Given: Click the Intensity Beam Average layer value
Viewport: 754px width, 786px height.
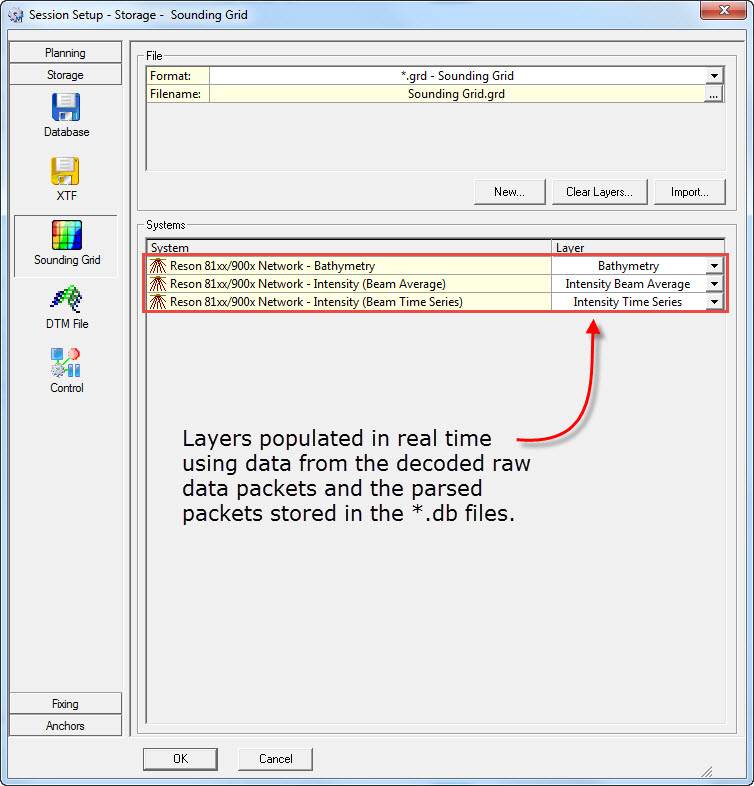Looking at the screenshot, I should click(629, 284).
